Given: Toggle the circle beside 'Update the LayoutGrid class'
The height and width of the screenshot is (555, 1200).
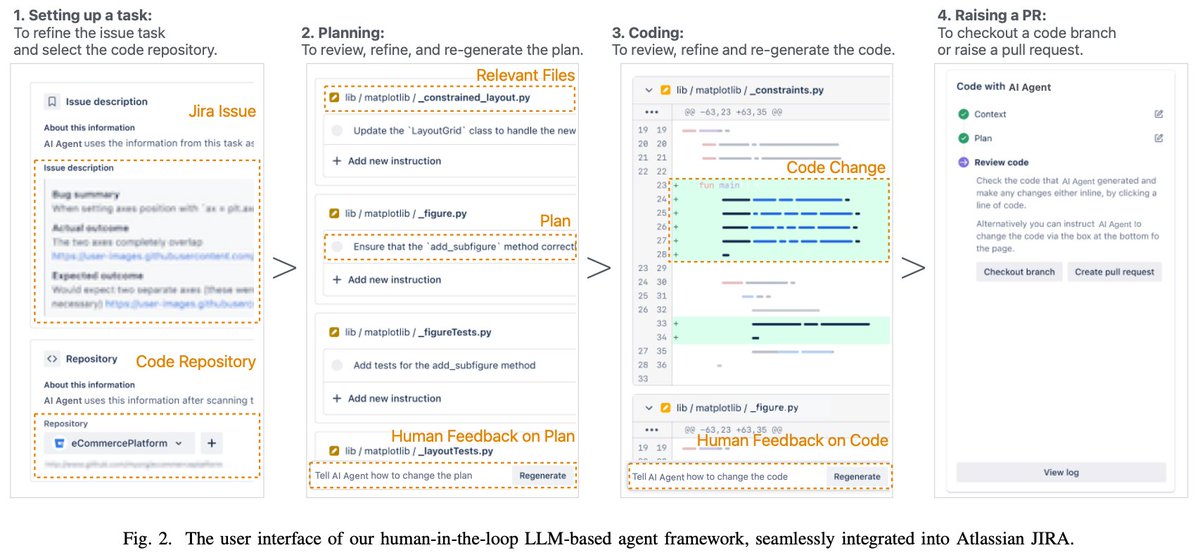Looking at the screenshot, I should [x=337, y=131].
